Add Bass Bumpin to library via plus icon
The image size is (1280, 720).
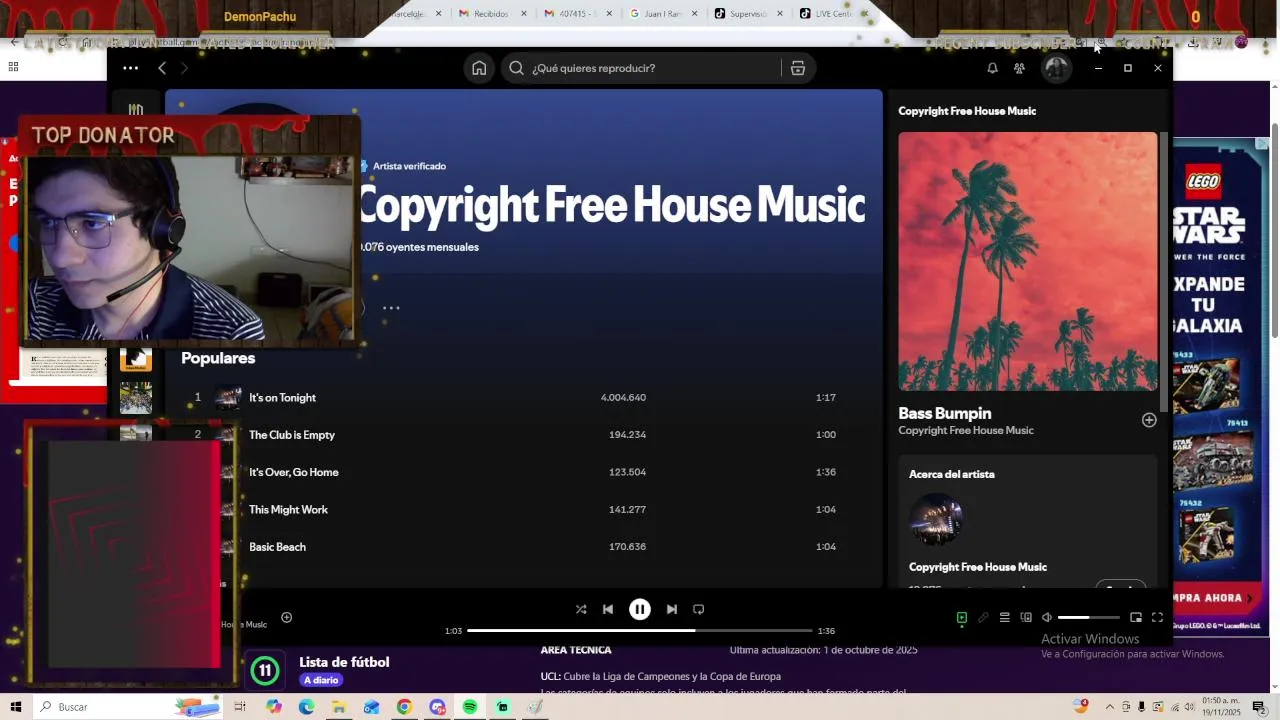click(1149, 420)
